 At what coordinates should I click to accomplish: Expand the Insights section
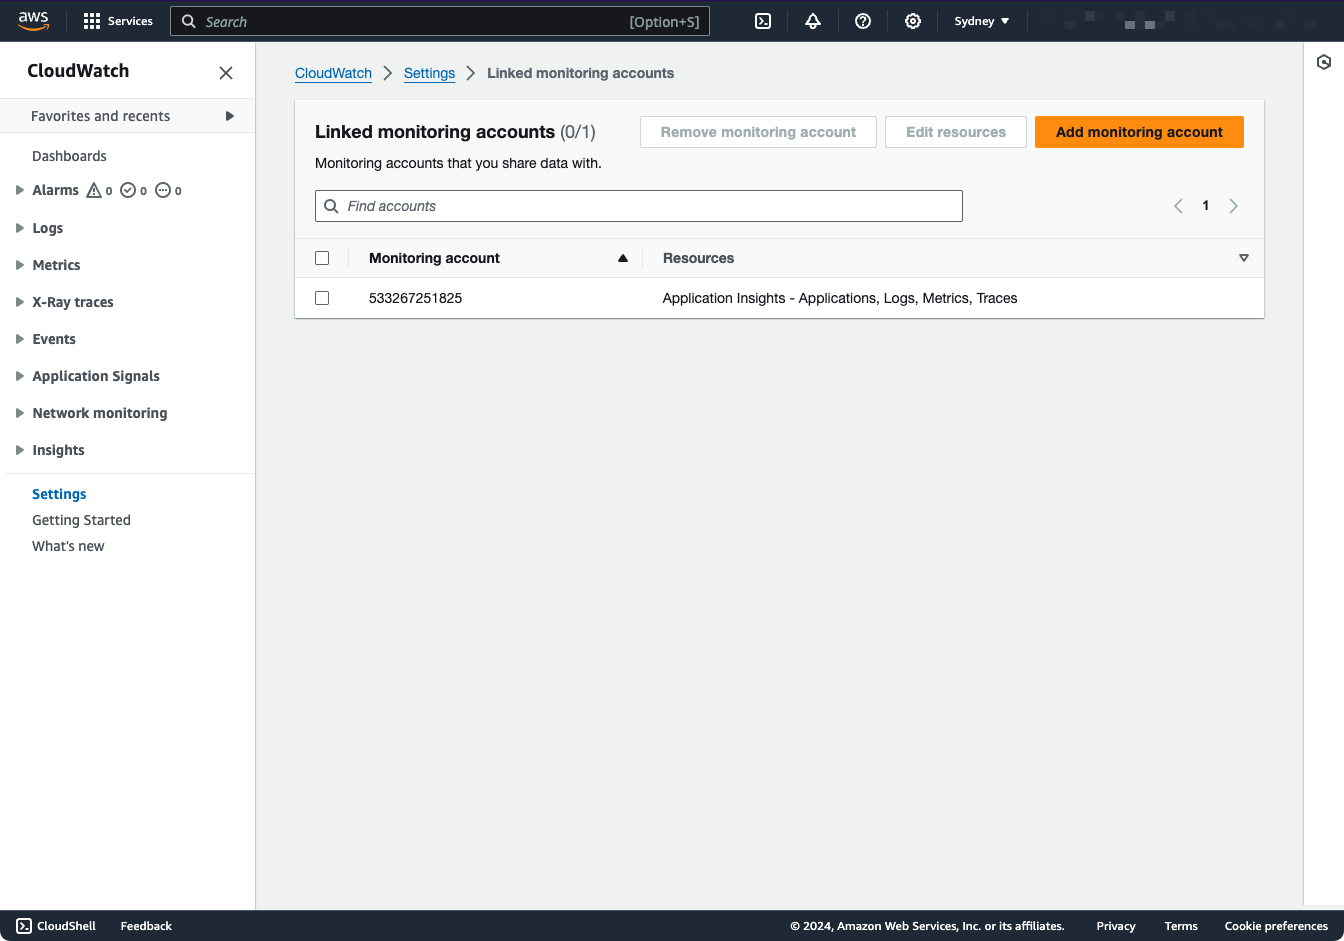[x=19, y=450]
